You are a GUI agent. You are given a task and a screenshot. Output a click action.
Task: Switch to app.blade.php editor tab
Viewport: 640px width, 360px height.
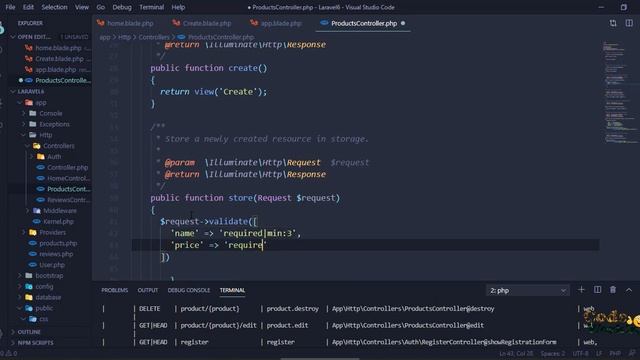pos(276,23)
